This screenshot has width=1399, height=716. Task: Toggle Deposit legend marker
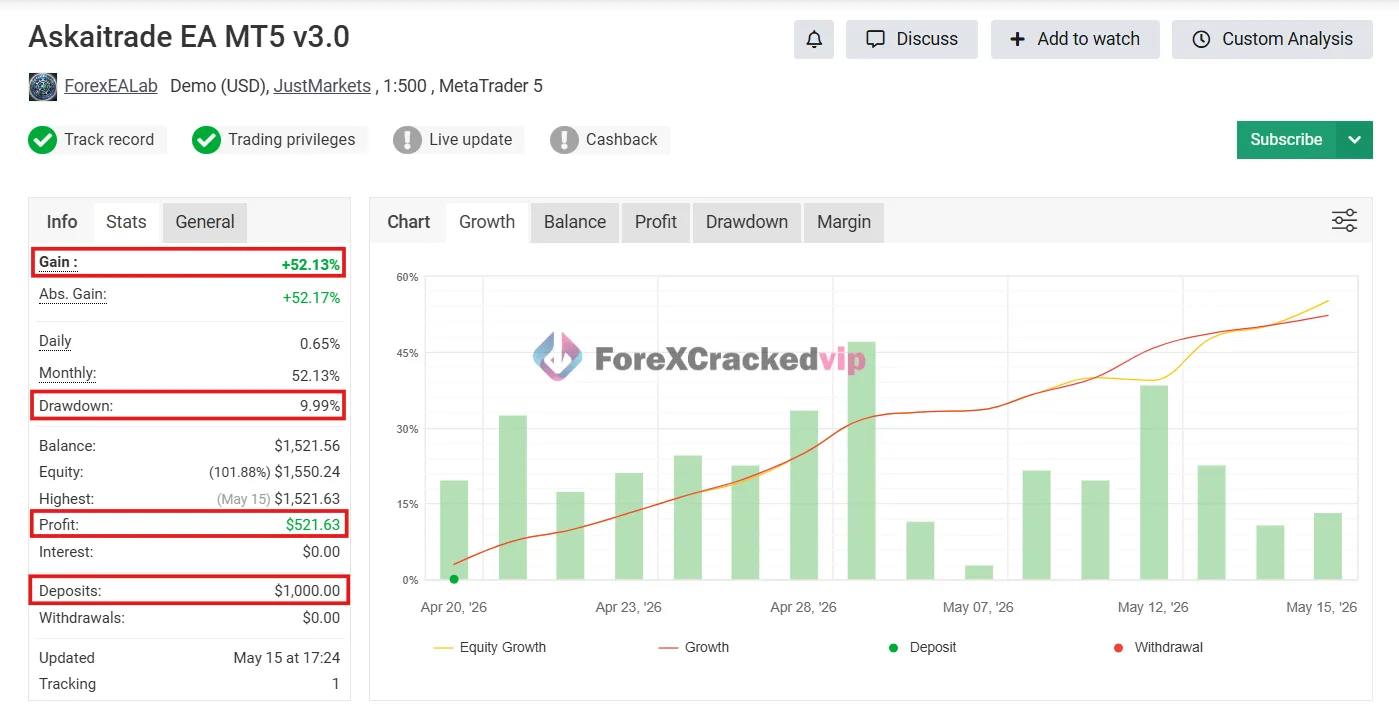tap(923, 647)
